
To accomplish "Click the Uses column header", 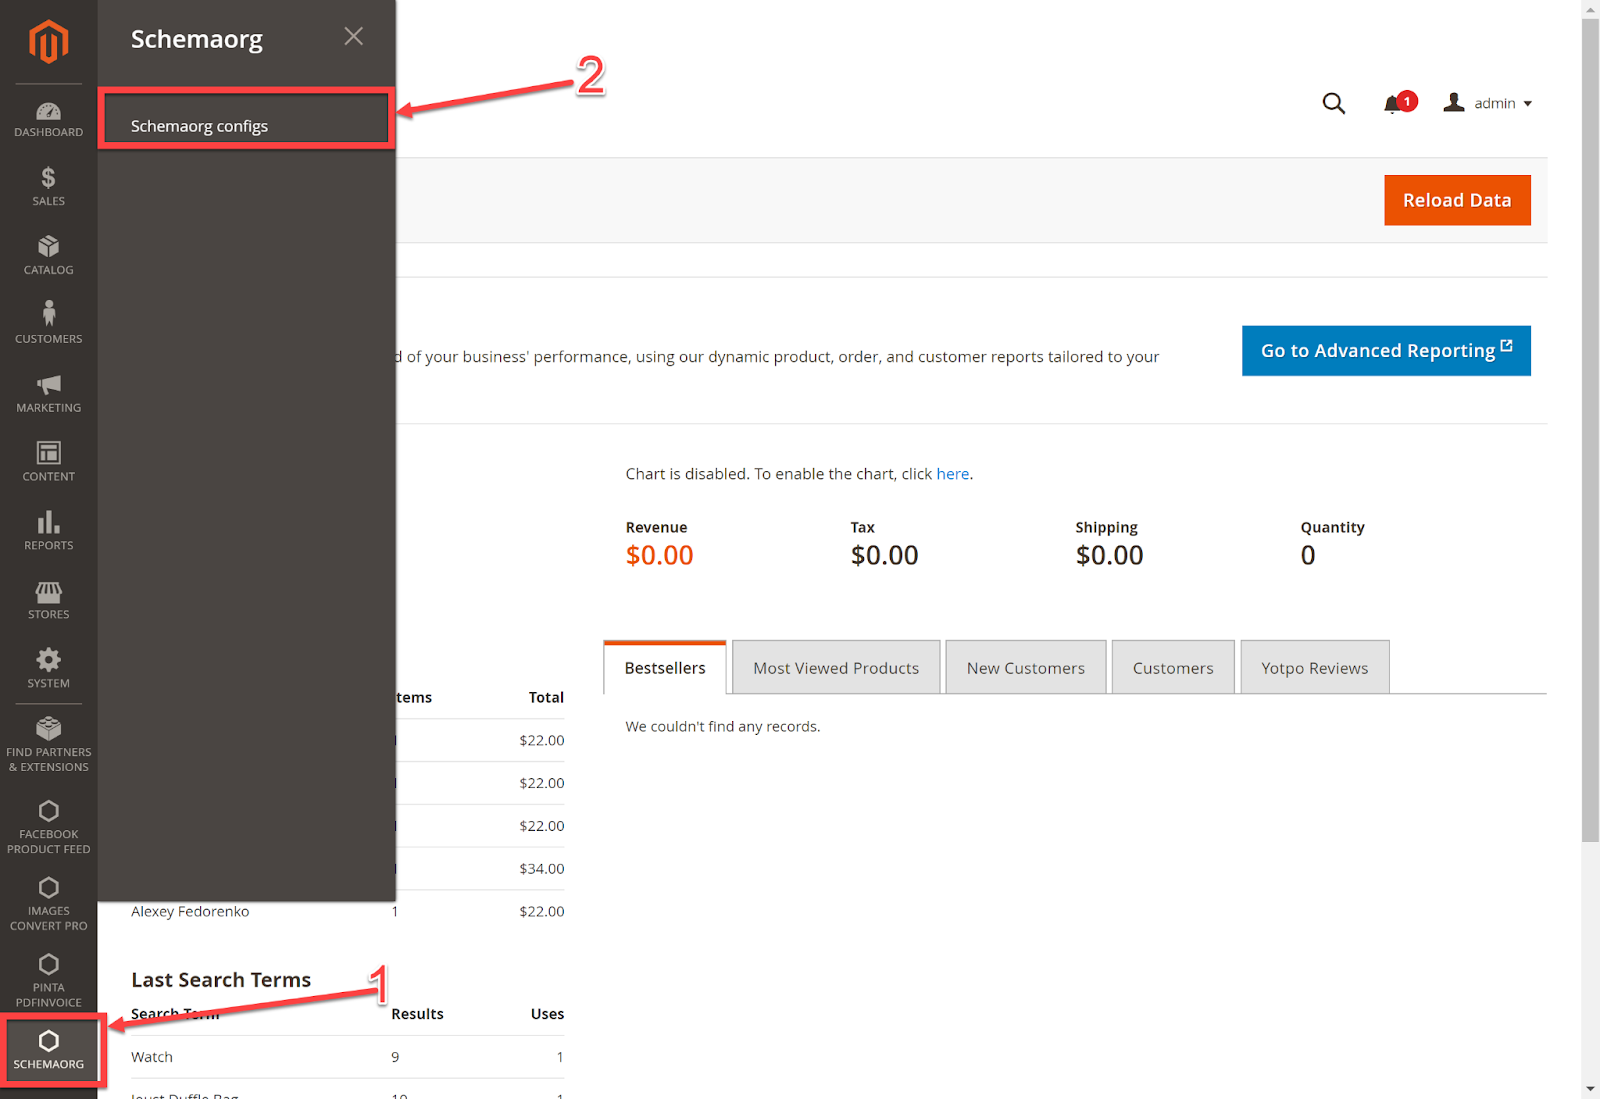I will [x=547, y=1014].
